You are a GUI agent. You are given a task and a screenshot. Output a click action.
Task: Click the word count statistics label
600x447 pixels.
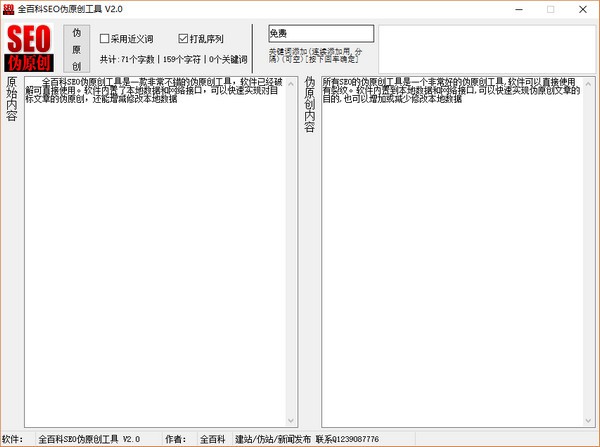tap(173, 59)
